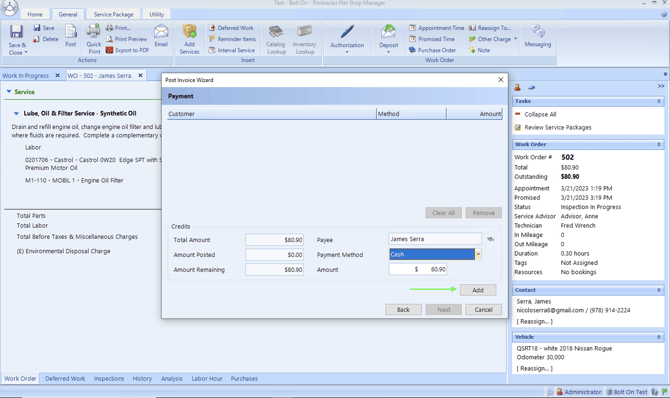Click the Back button in the wizard
This screenshot has height=398, width=670.
(403, 310)
